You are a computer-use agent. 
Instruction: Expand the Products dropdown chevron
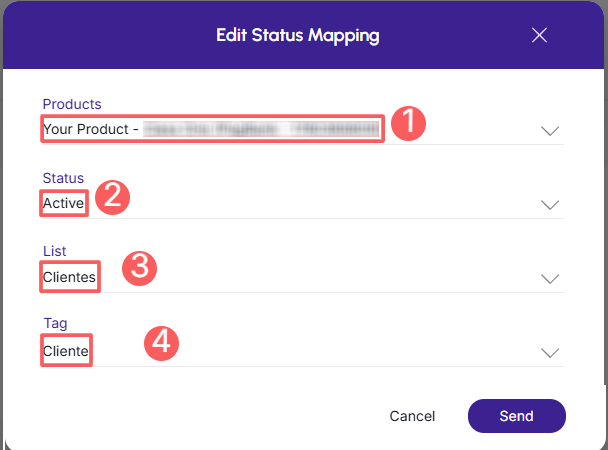[550, 131]
